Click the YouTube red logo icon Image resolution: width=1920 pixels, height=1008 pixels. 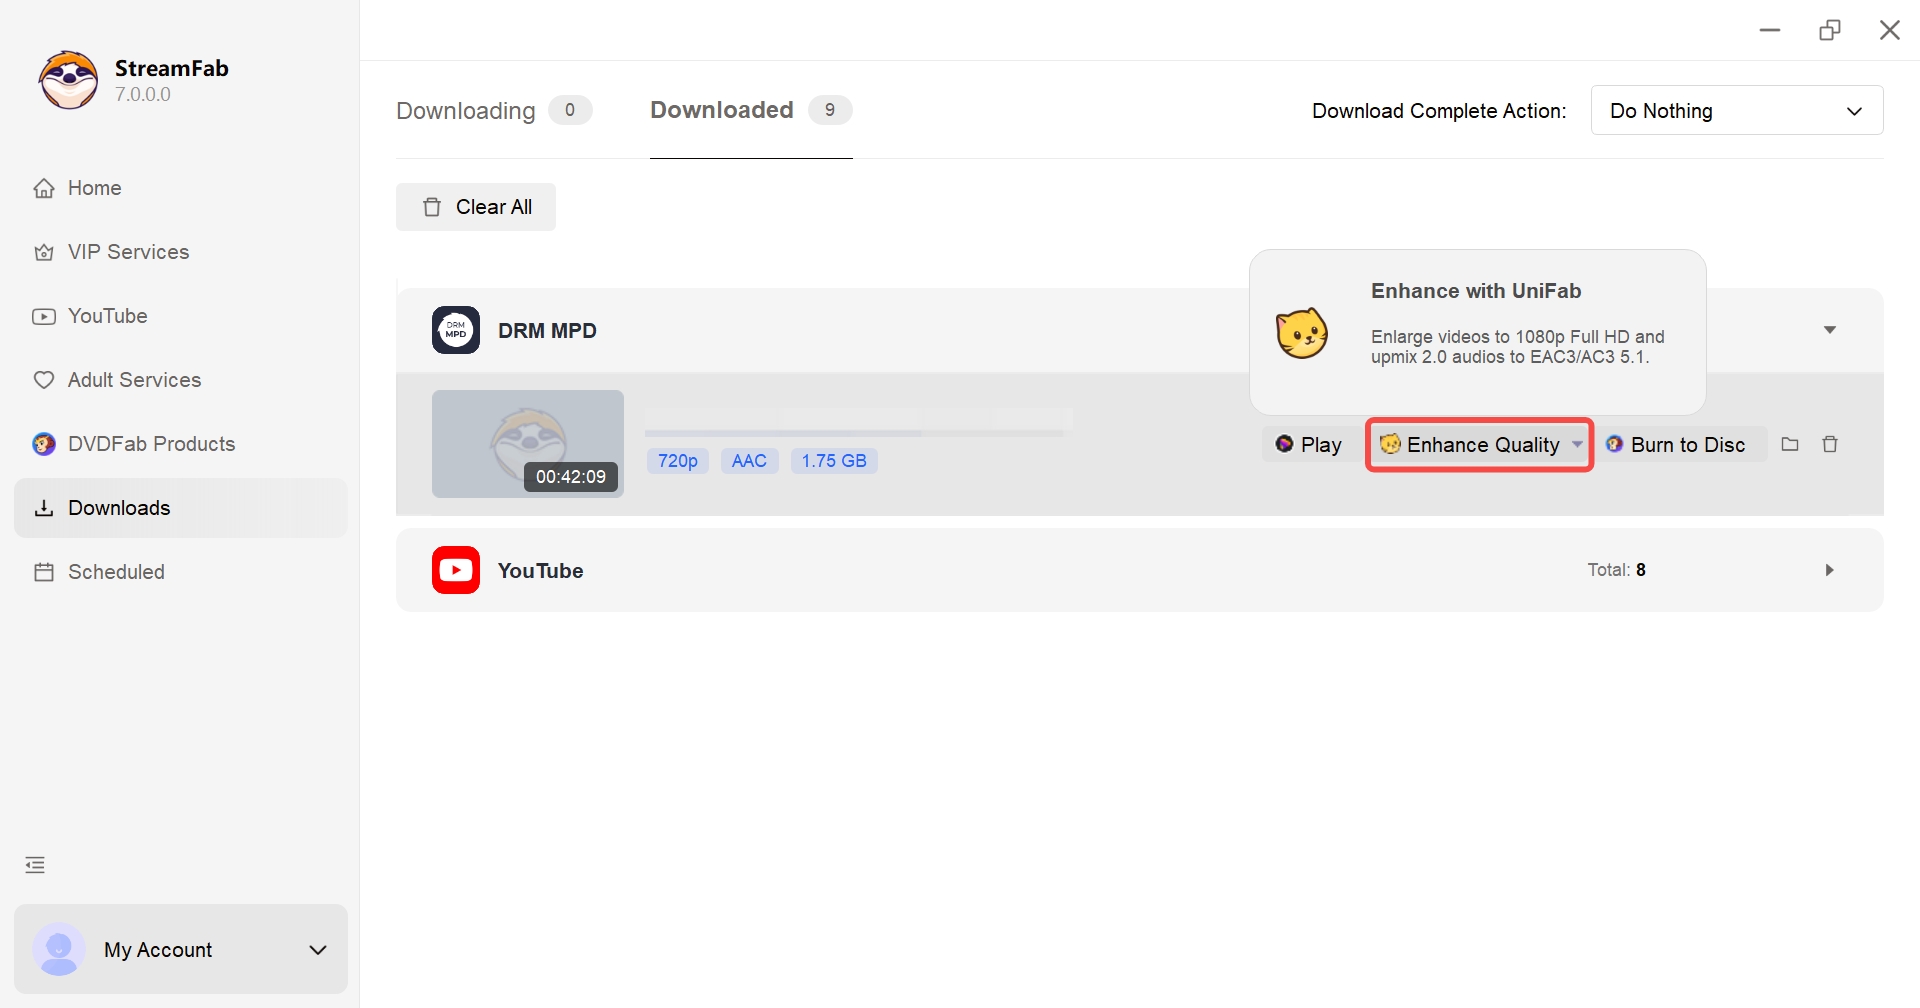(x=456, y=570)
